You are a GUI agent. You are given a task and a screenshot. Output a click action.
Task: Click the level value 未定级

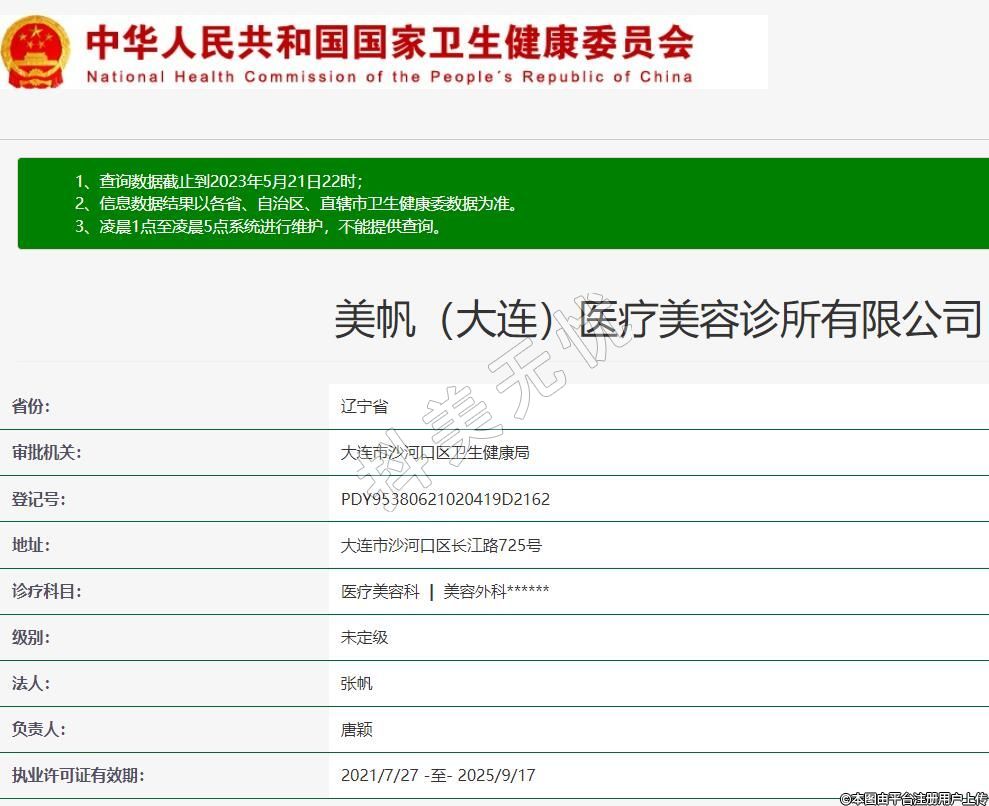tap(364, 637)
